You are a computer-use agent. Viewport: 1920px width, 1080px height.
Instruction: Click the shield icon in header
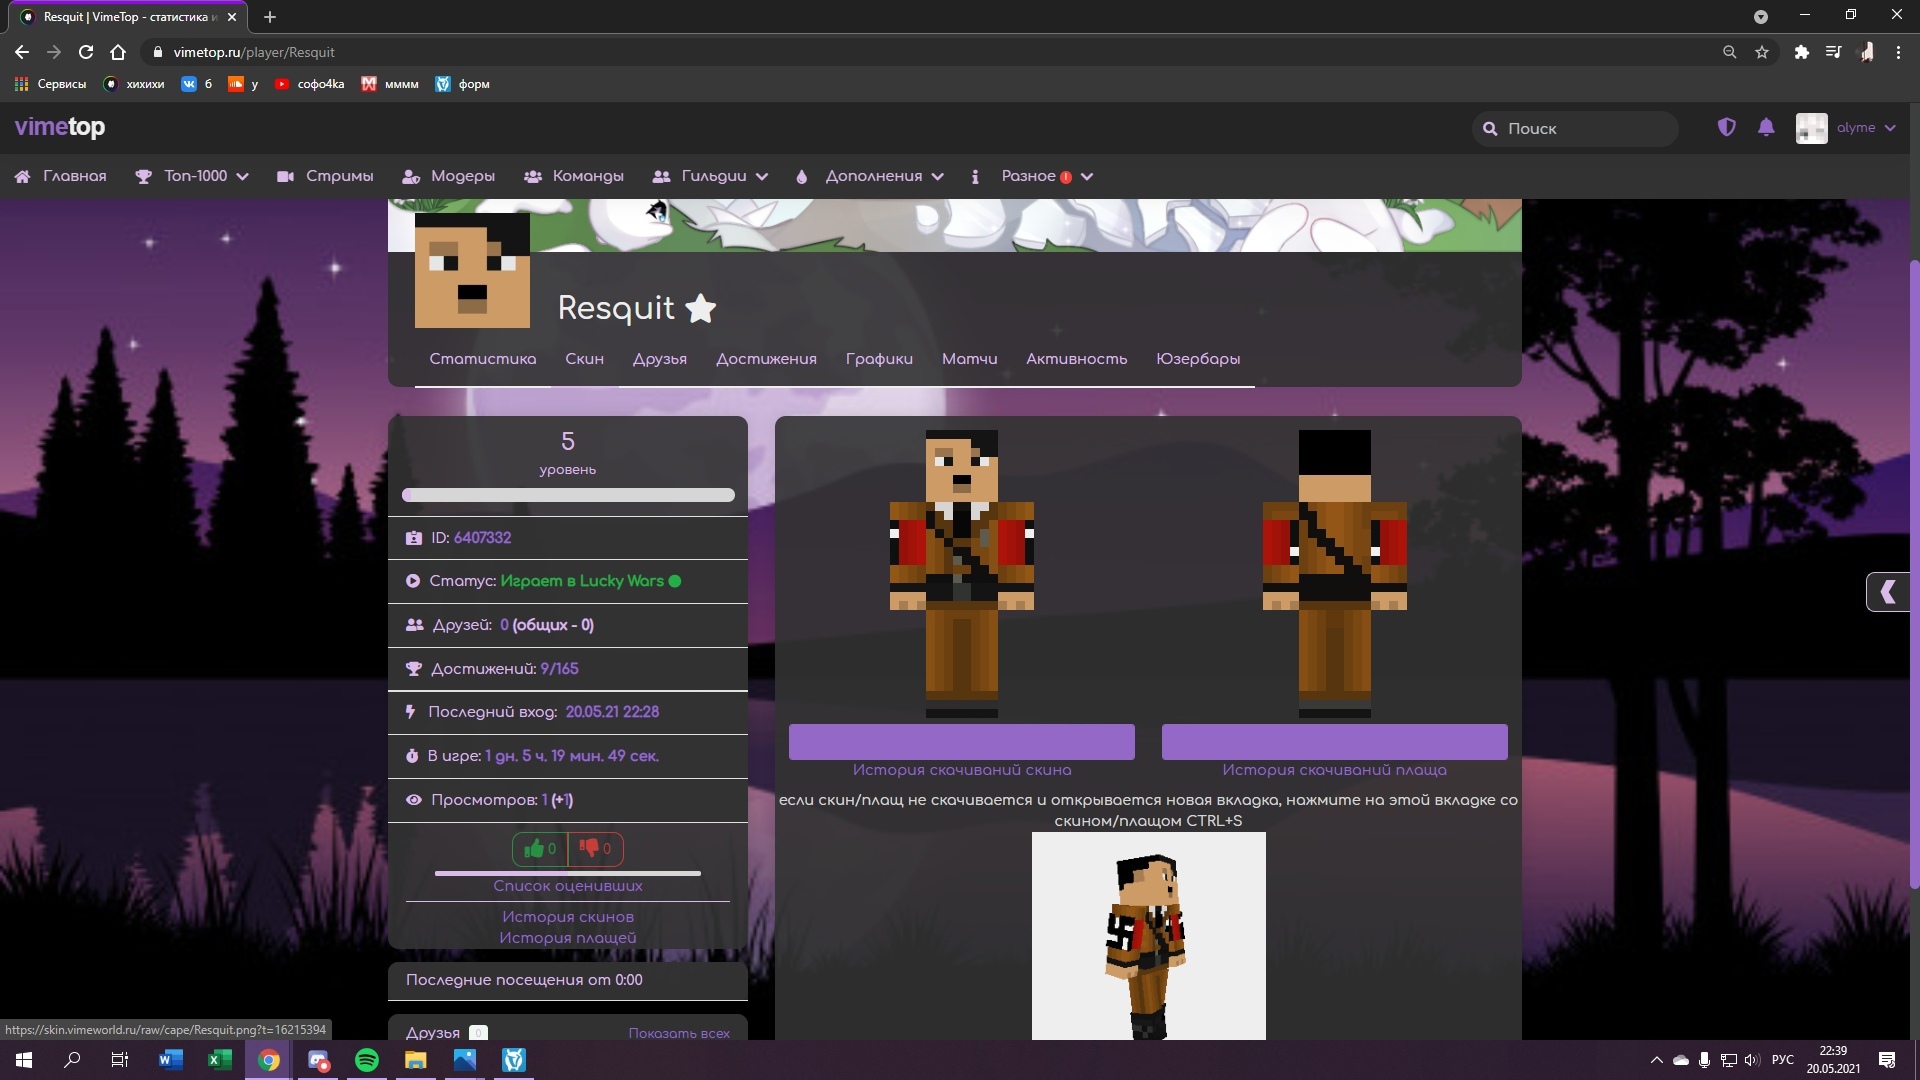pos(1726,127)
